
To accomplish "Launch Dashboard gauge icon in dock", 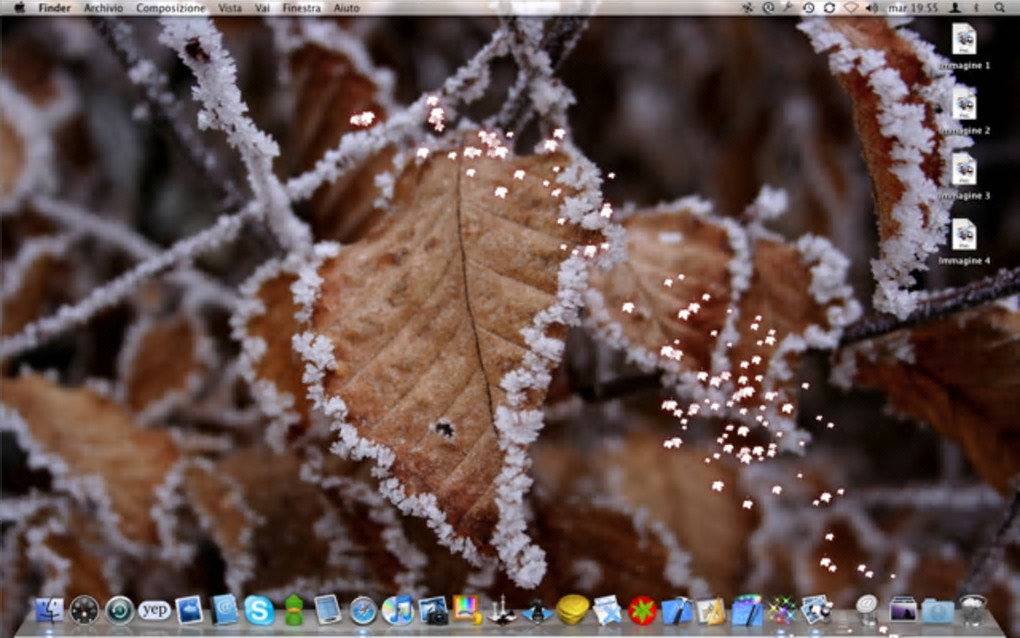I will click(84, 611).
